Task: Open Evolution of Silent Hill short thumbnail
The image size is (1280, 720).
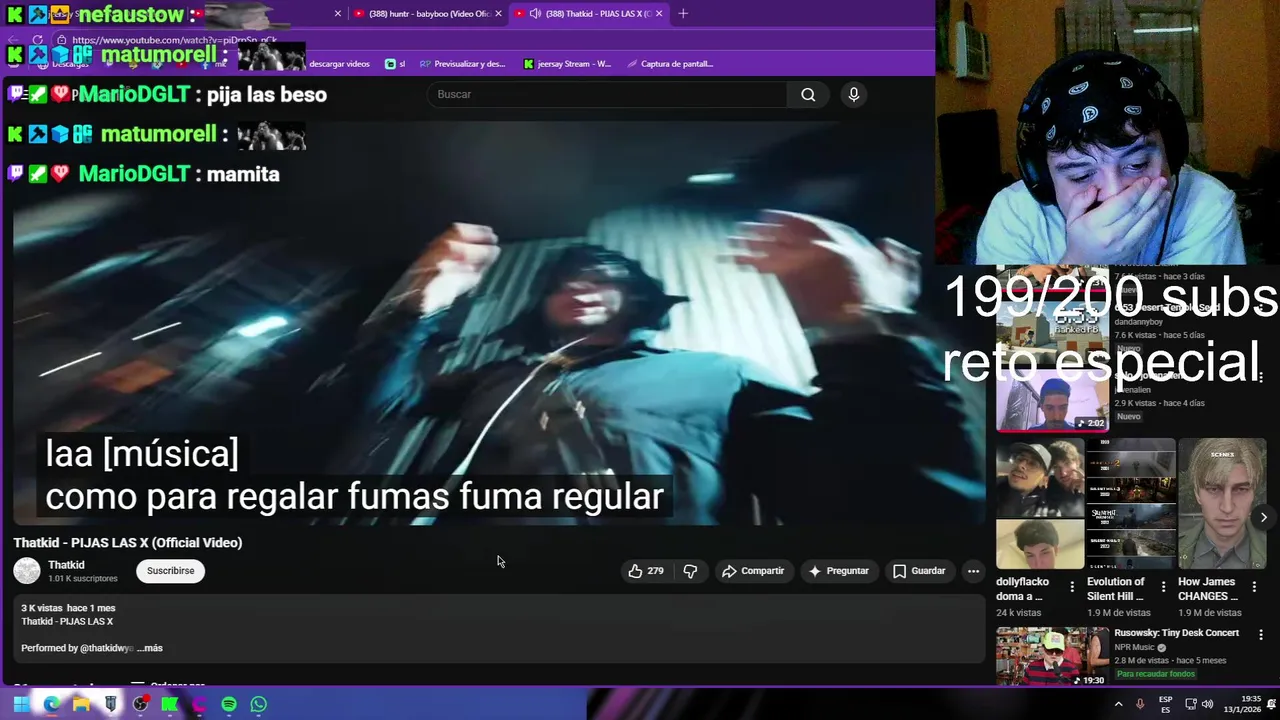Action: pyautogui.click(x=1131, y=504)
